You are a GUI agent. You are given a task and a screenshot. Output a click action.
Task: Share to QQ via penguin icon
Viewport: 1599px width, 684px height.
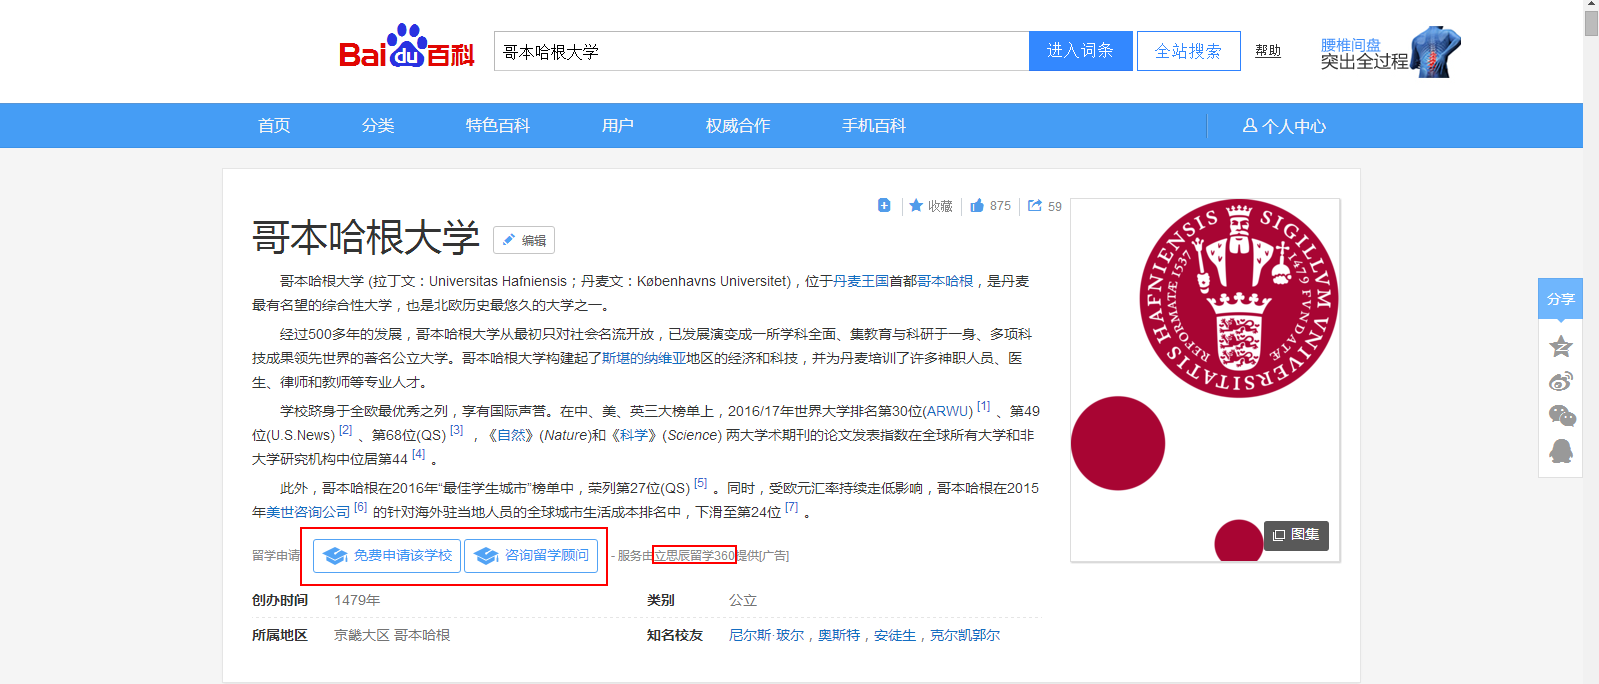(1561, 451)
